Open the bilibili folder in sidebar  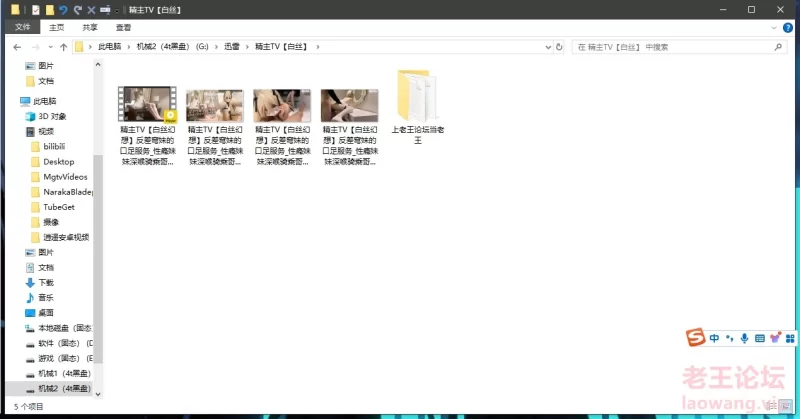coord(47,146)
